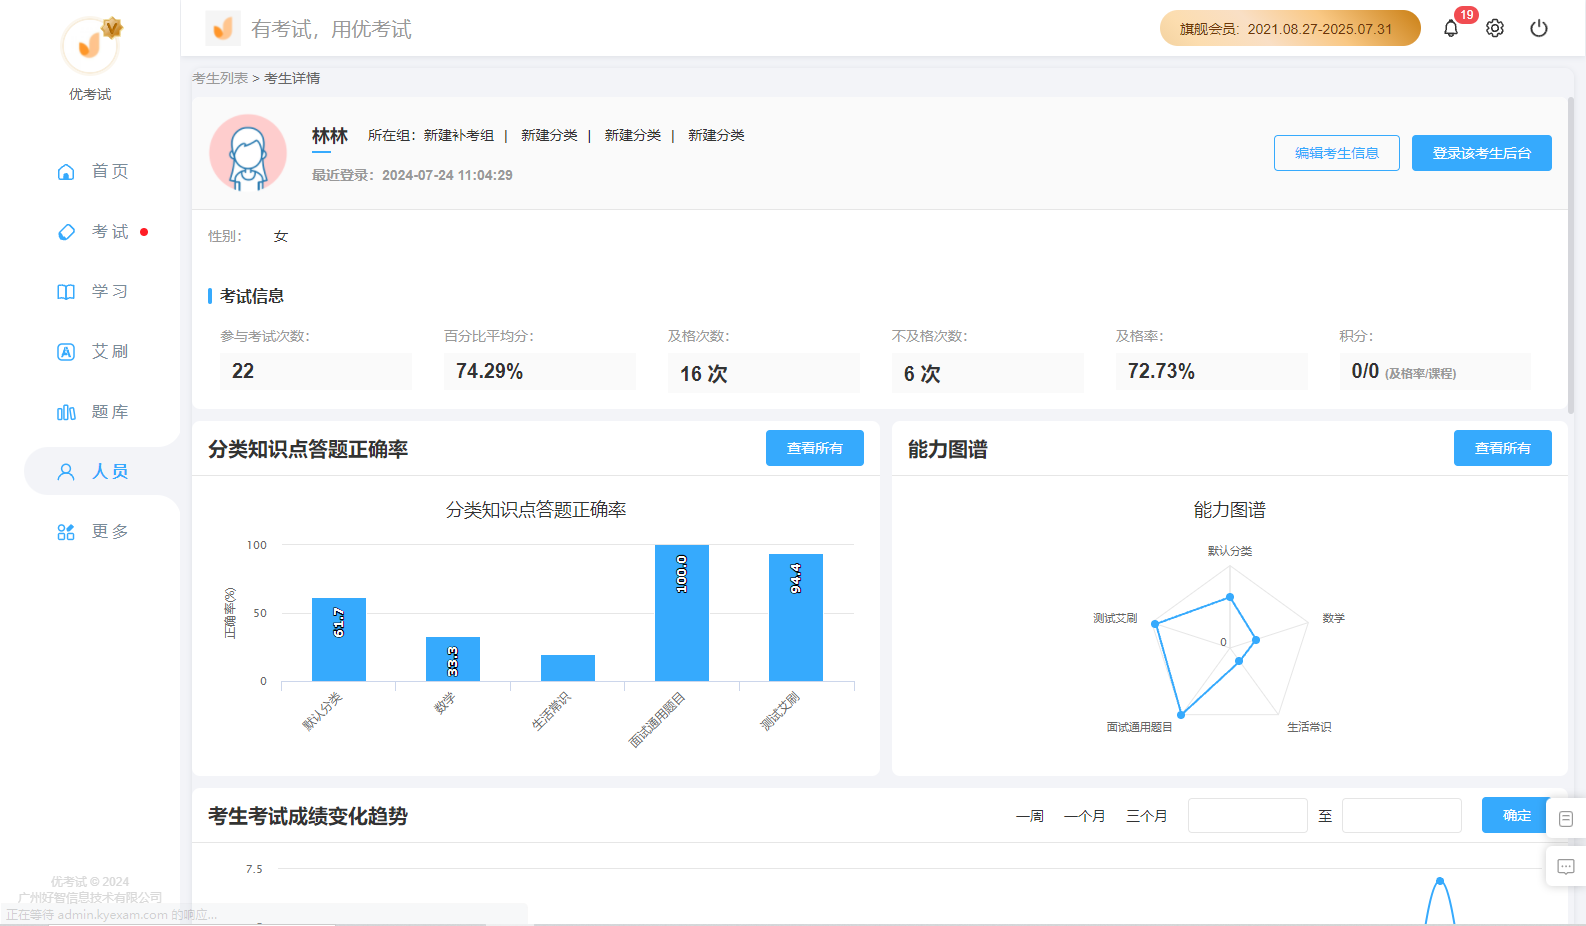Click the 旗舰会员 membership badge

pos(1290,28)
